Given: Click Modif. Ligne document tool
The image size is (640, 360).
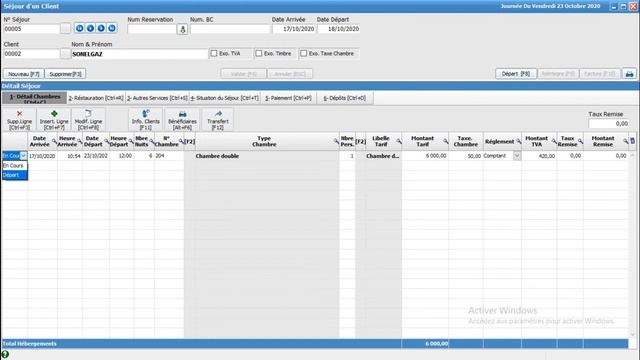Looking at the screenshot, I should [x=88, y=120].
